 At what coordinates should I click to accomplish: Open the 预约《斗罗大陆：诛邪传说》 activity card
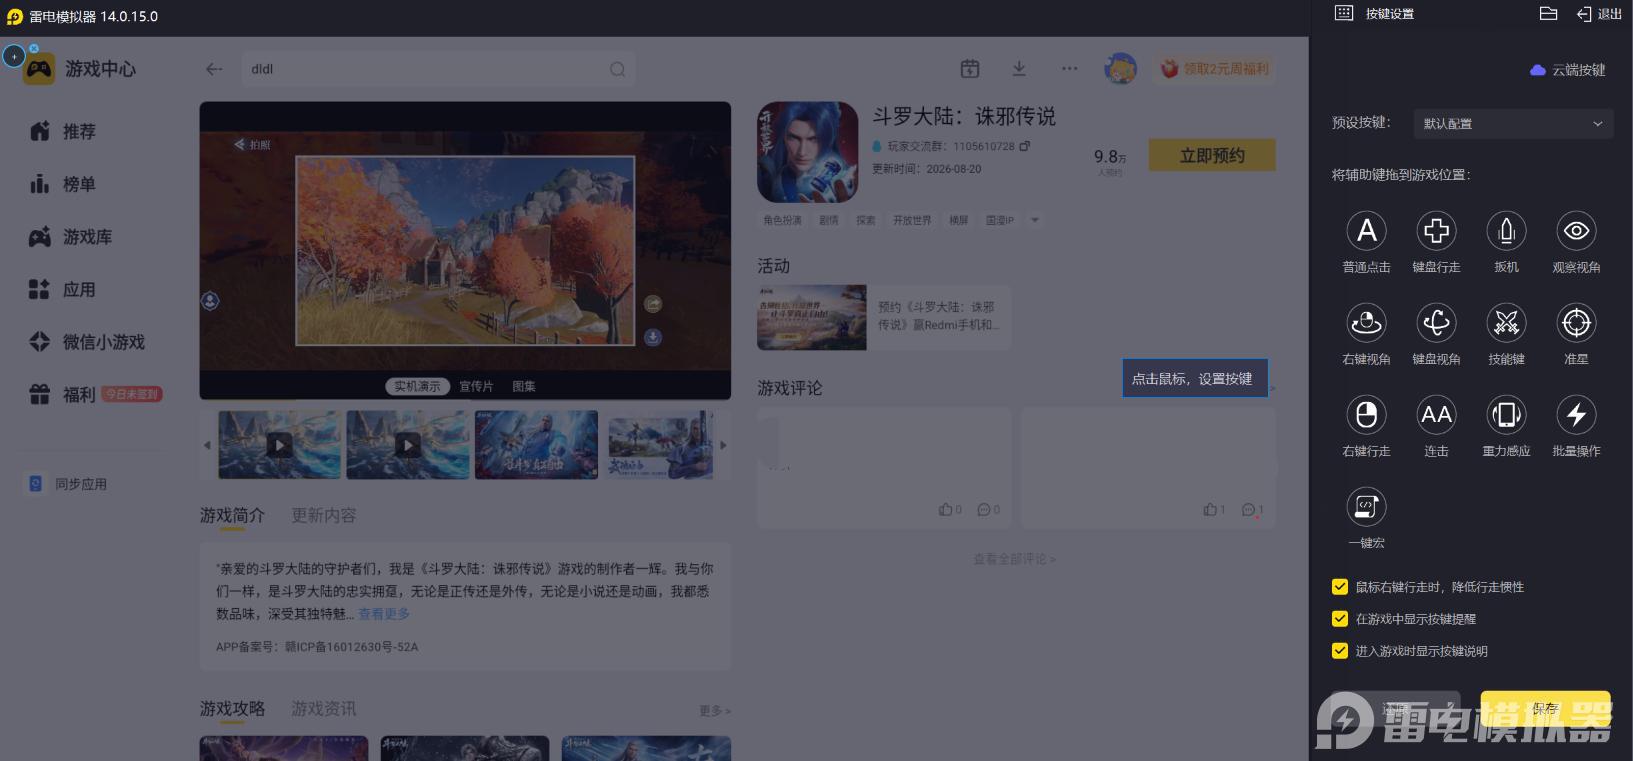point(884,317)
